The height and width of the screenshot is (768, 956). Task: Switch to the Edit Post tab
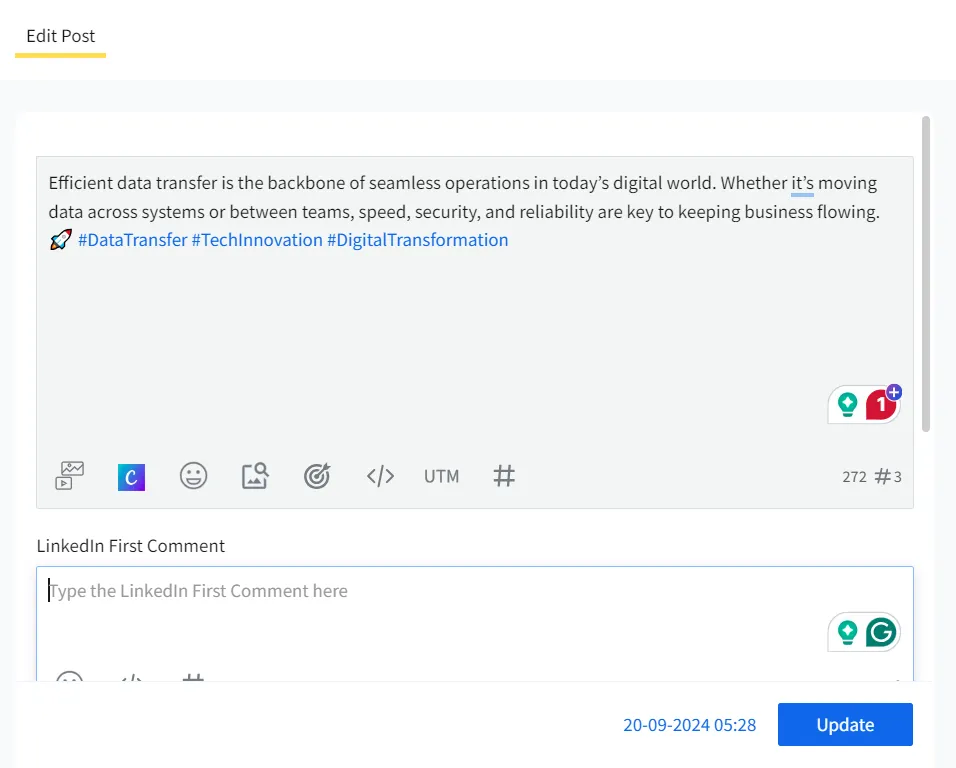pos(61,36)
